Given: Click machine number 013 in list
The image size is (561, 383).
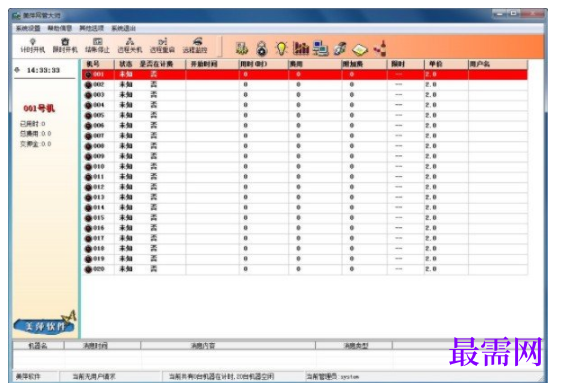Looking at the screenshot, I should pyautogui.click(x=99, y=197).
